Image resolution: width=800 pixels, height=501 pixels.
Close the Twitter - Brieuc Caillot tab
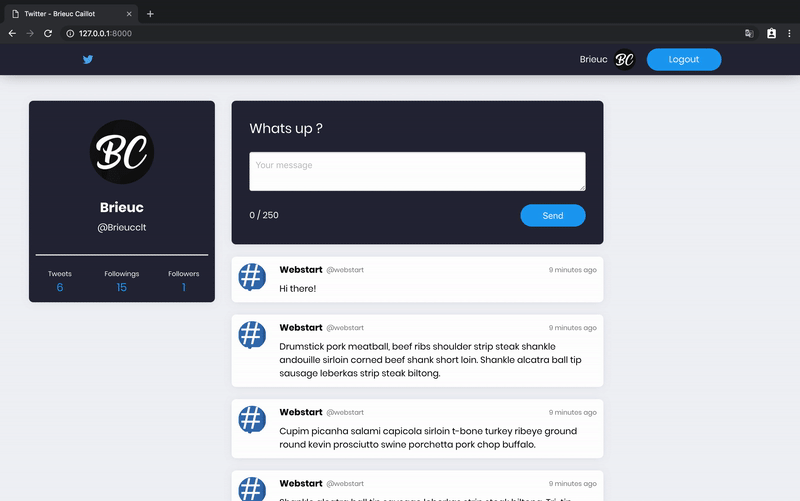point(129,14)
